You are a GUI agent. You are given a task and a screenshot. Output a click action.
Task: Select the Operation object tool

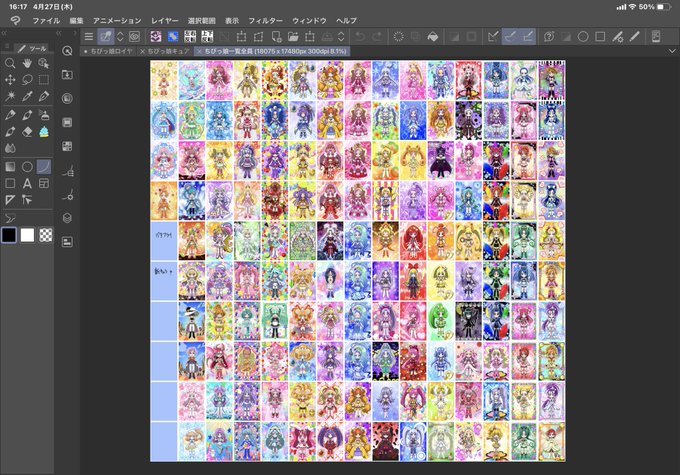pos(43,63)
